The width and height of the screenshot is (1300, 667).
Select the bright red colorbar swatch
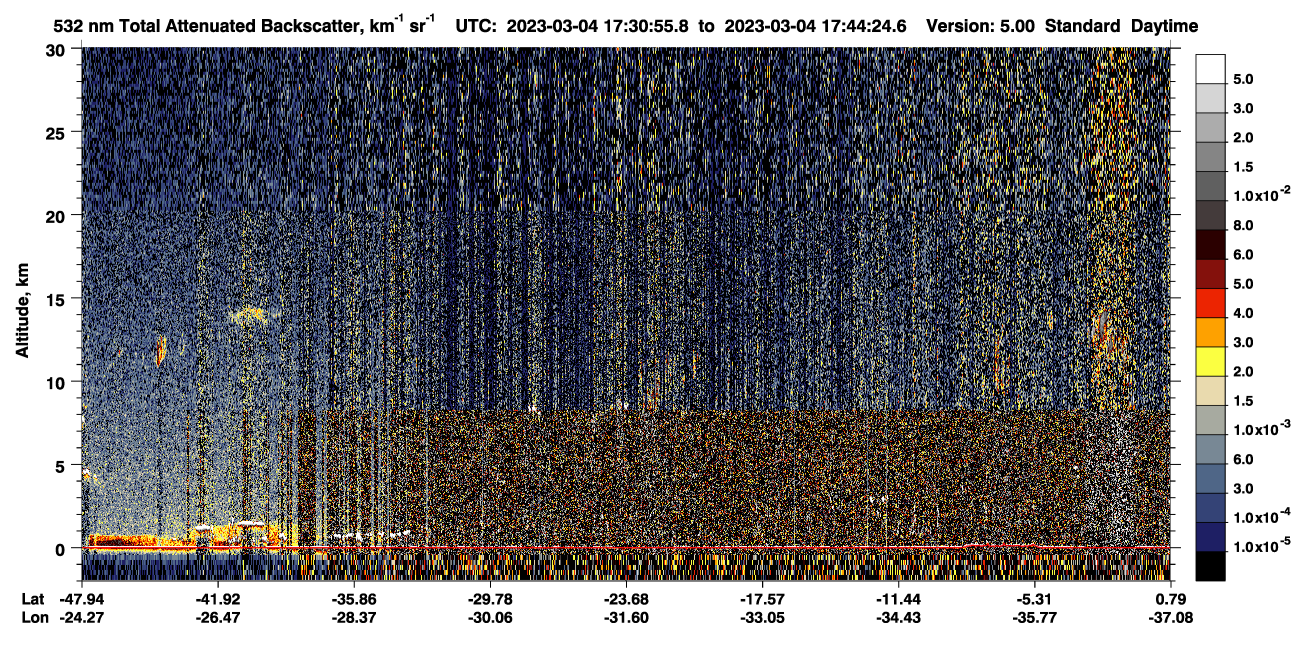[x=1210, y=302]
